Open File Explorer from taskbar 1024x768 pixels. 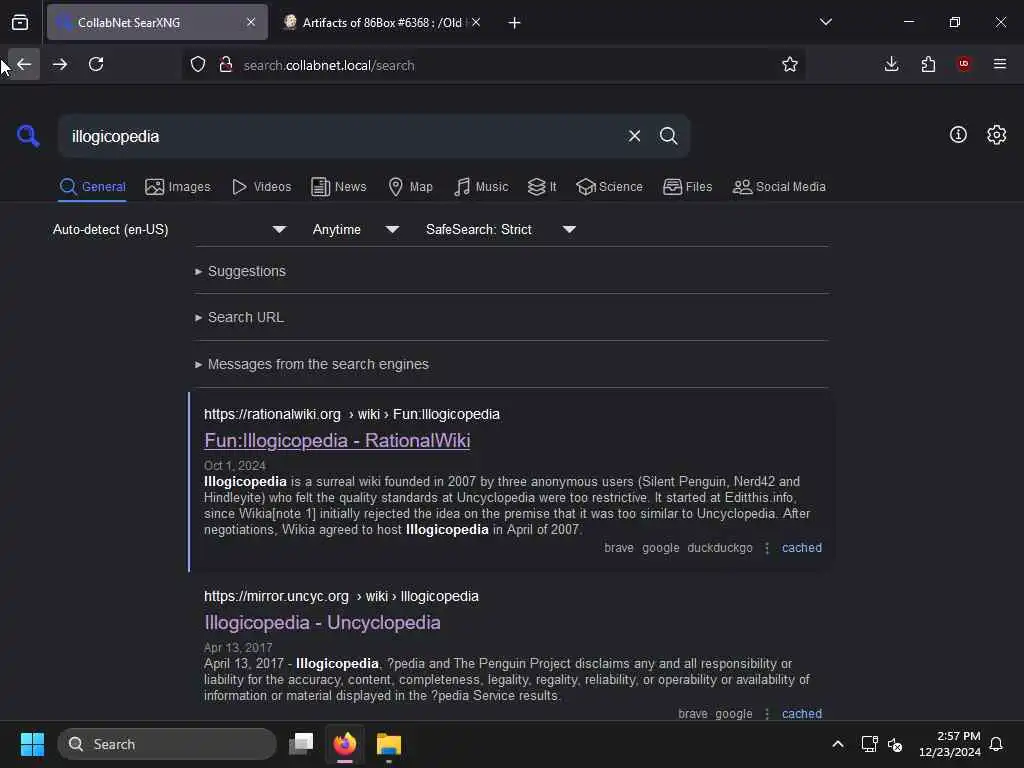389,744
